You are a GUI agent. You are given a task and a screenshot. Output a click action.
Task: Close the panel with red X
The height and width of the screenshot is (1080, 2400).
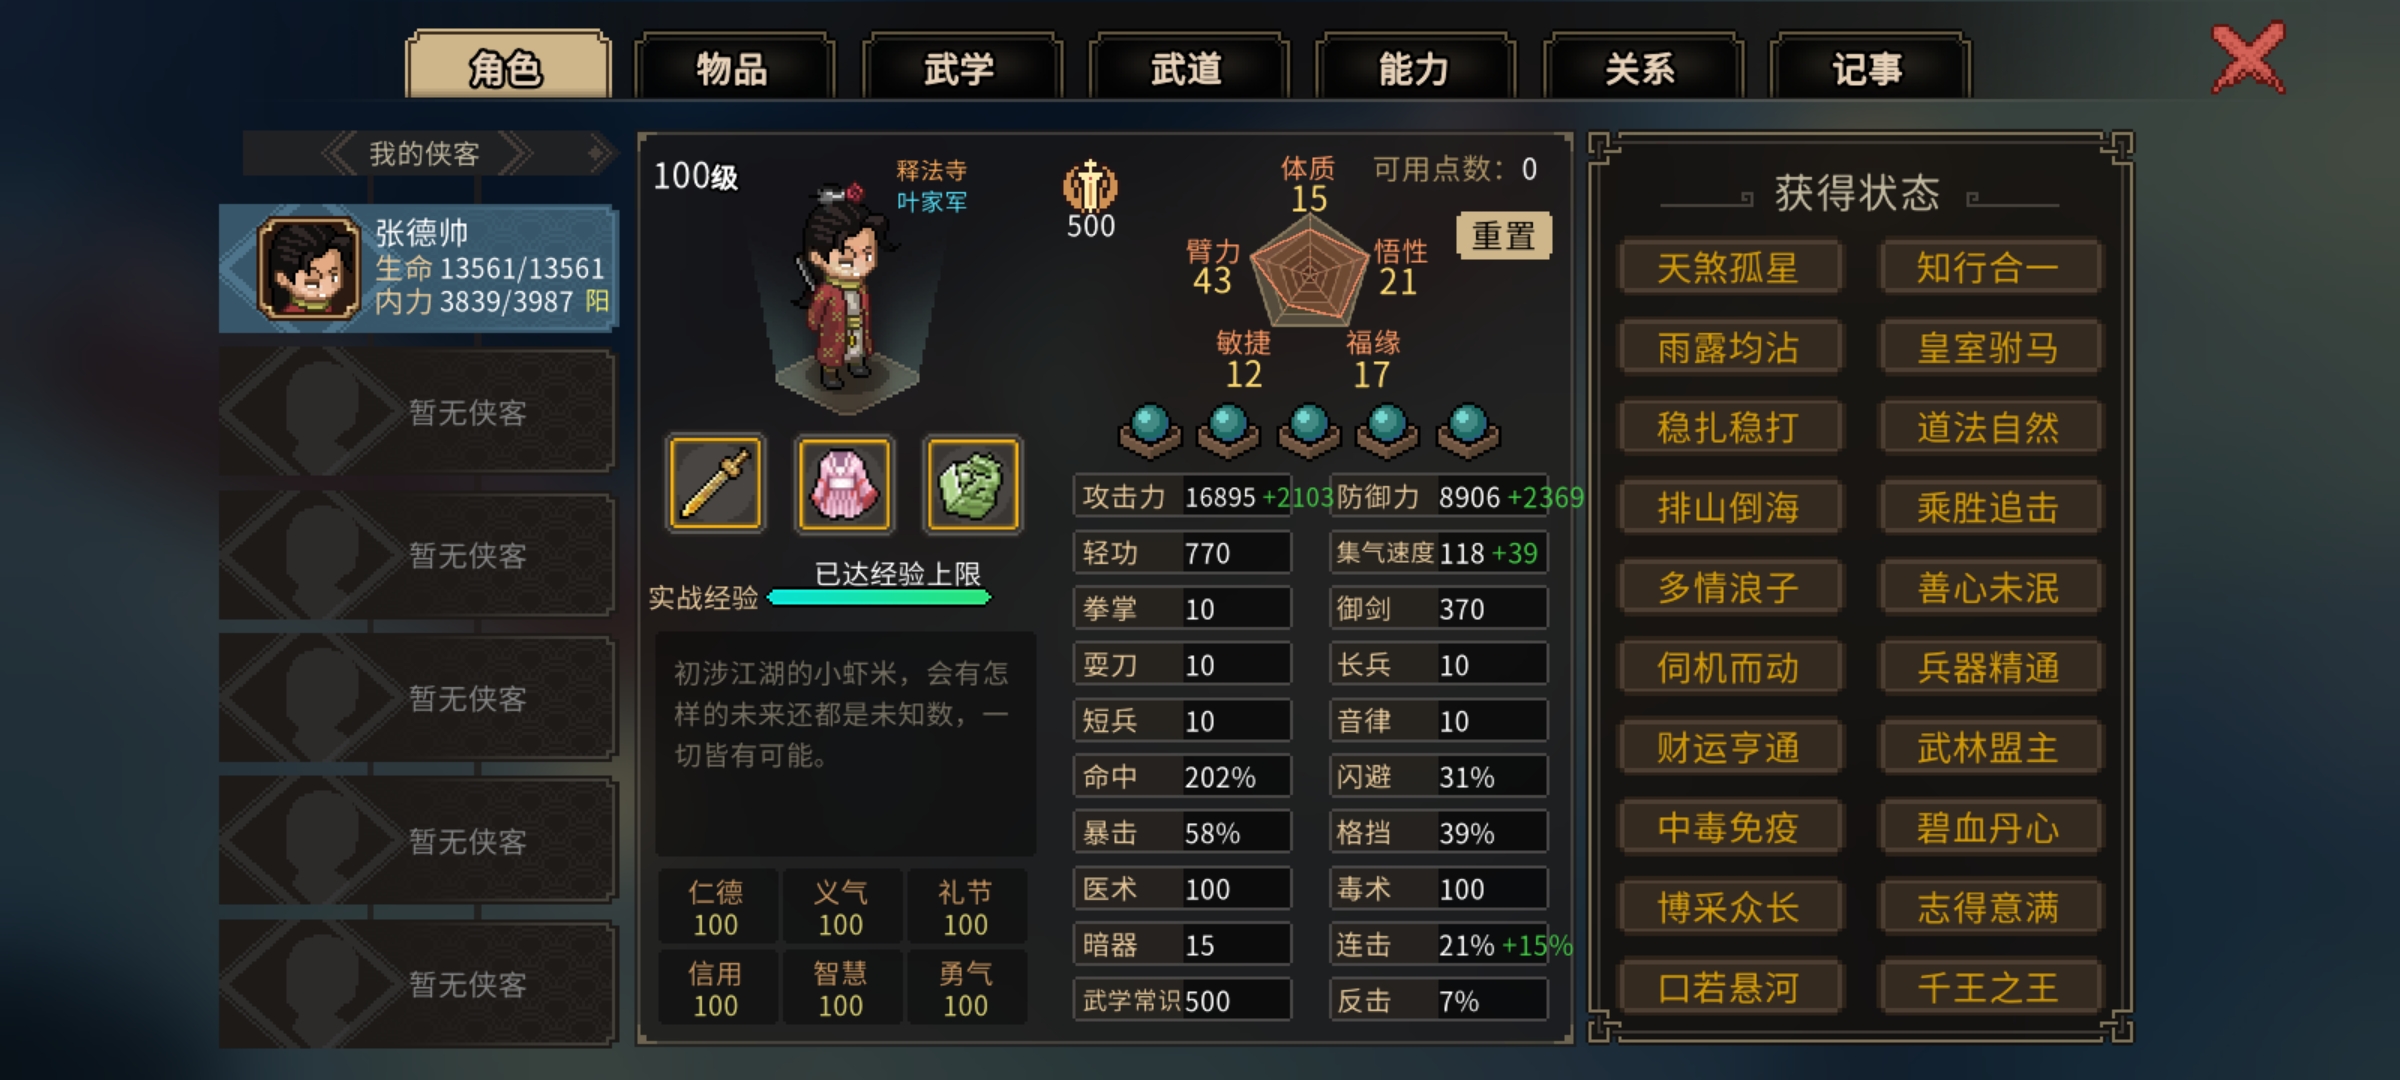coord(2248,58)
